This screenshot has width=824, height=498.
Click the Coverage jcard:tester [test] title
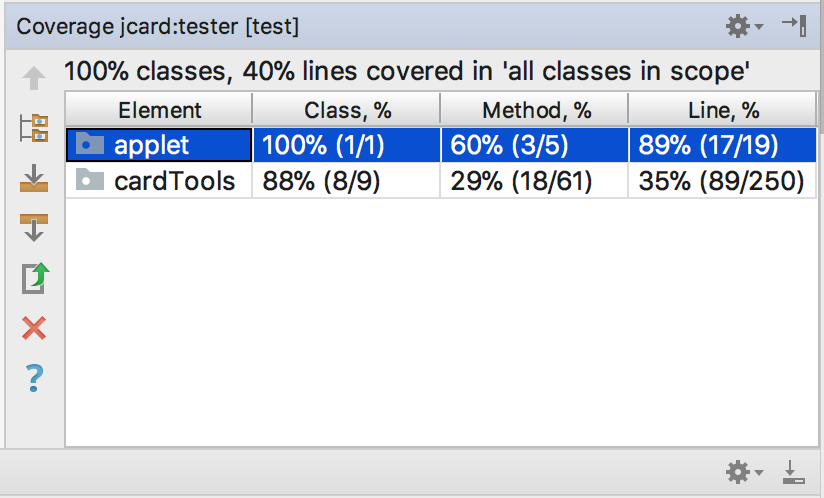coord(157,27)
